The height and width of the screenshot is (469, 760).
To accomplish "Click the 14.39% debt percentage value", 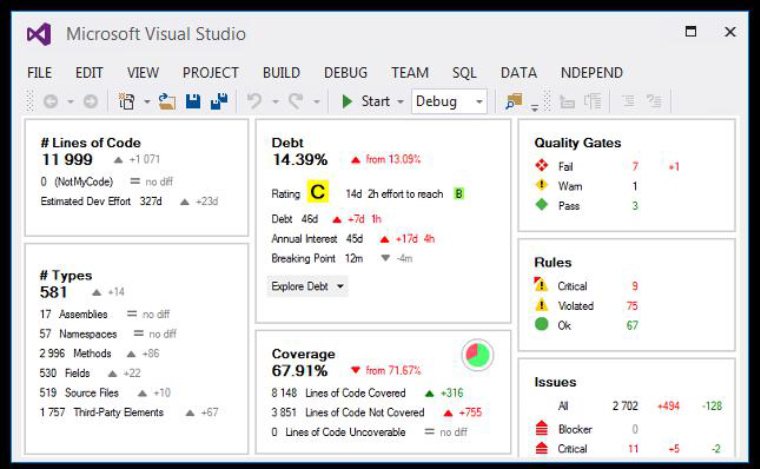I will pyautogui.click(x=300, y=159).
